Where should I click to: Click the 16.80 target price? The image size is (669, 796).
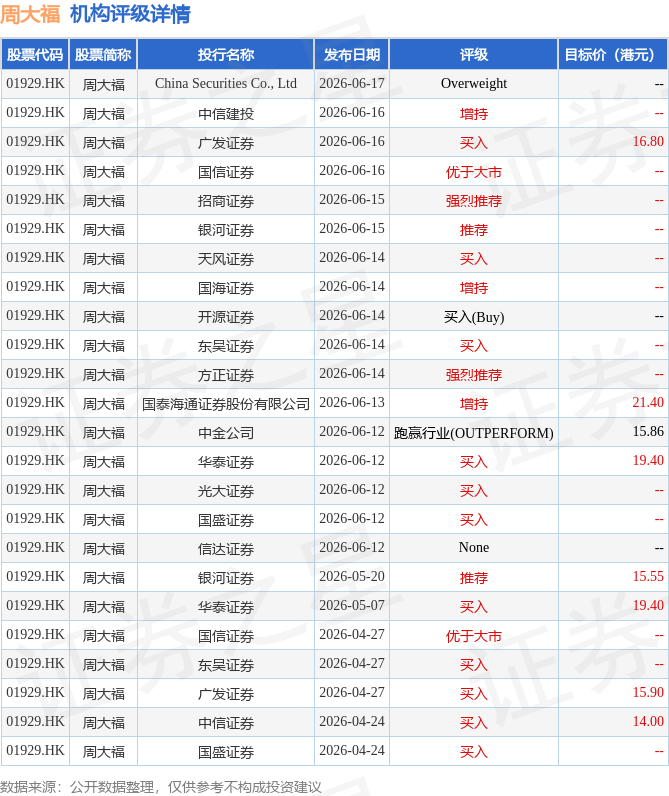click(648, 142)
